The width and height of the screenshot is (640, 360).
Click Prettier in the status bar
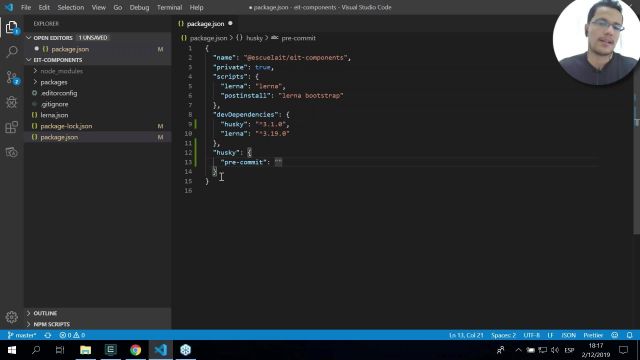click(x=593, y=335)
